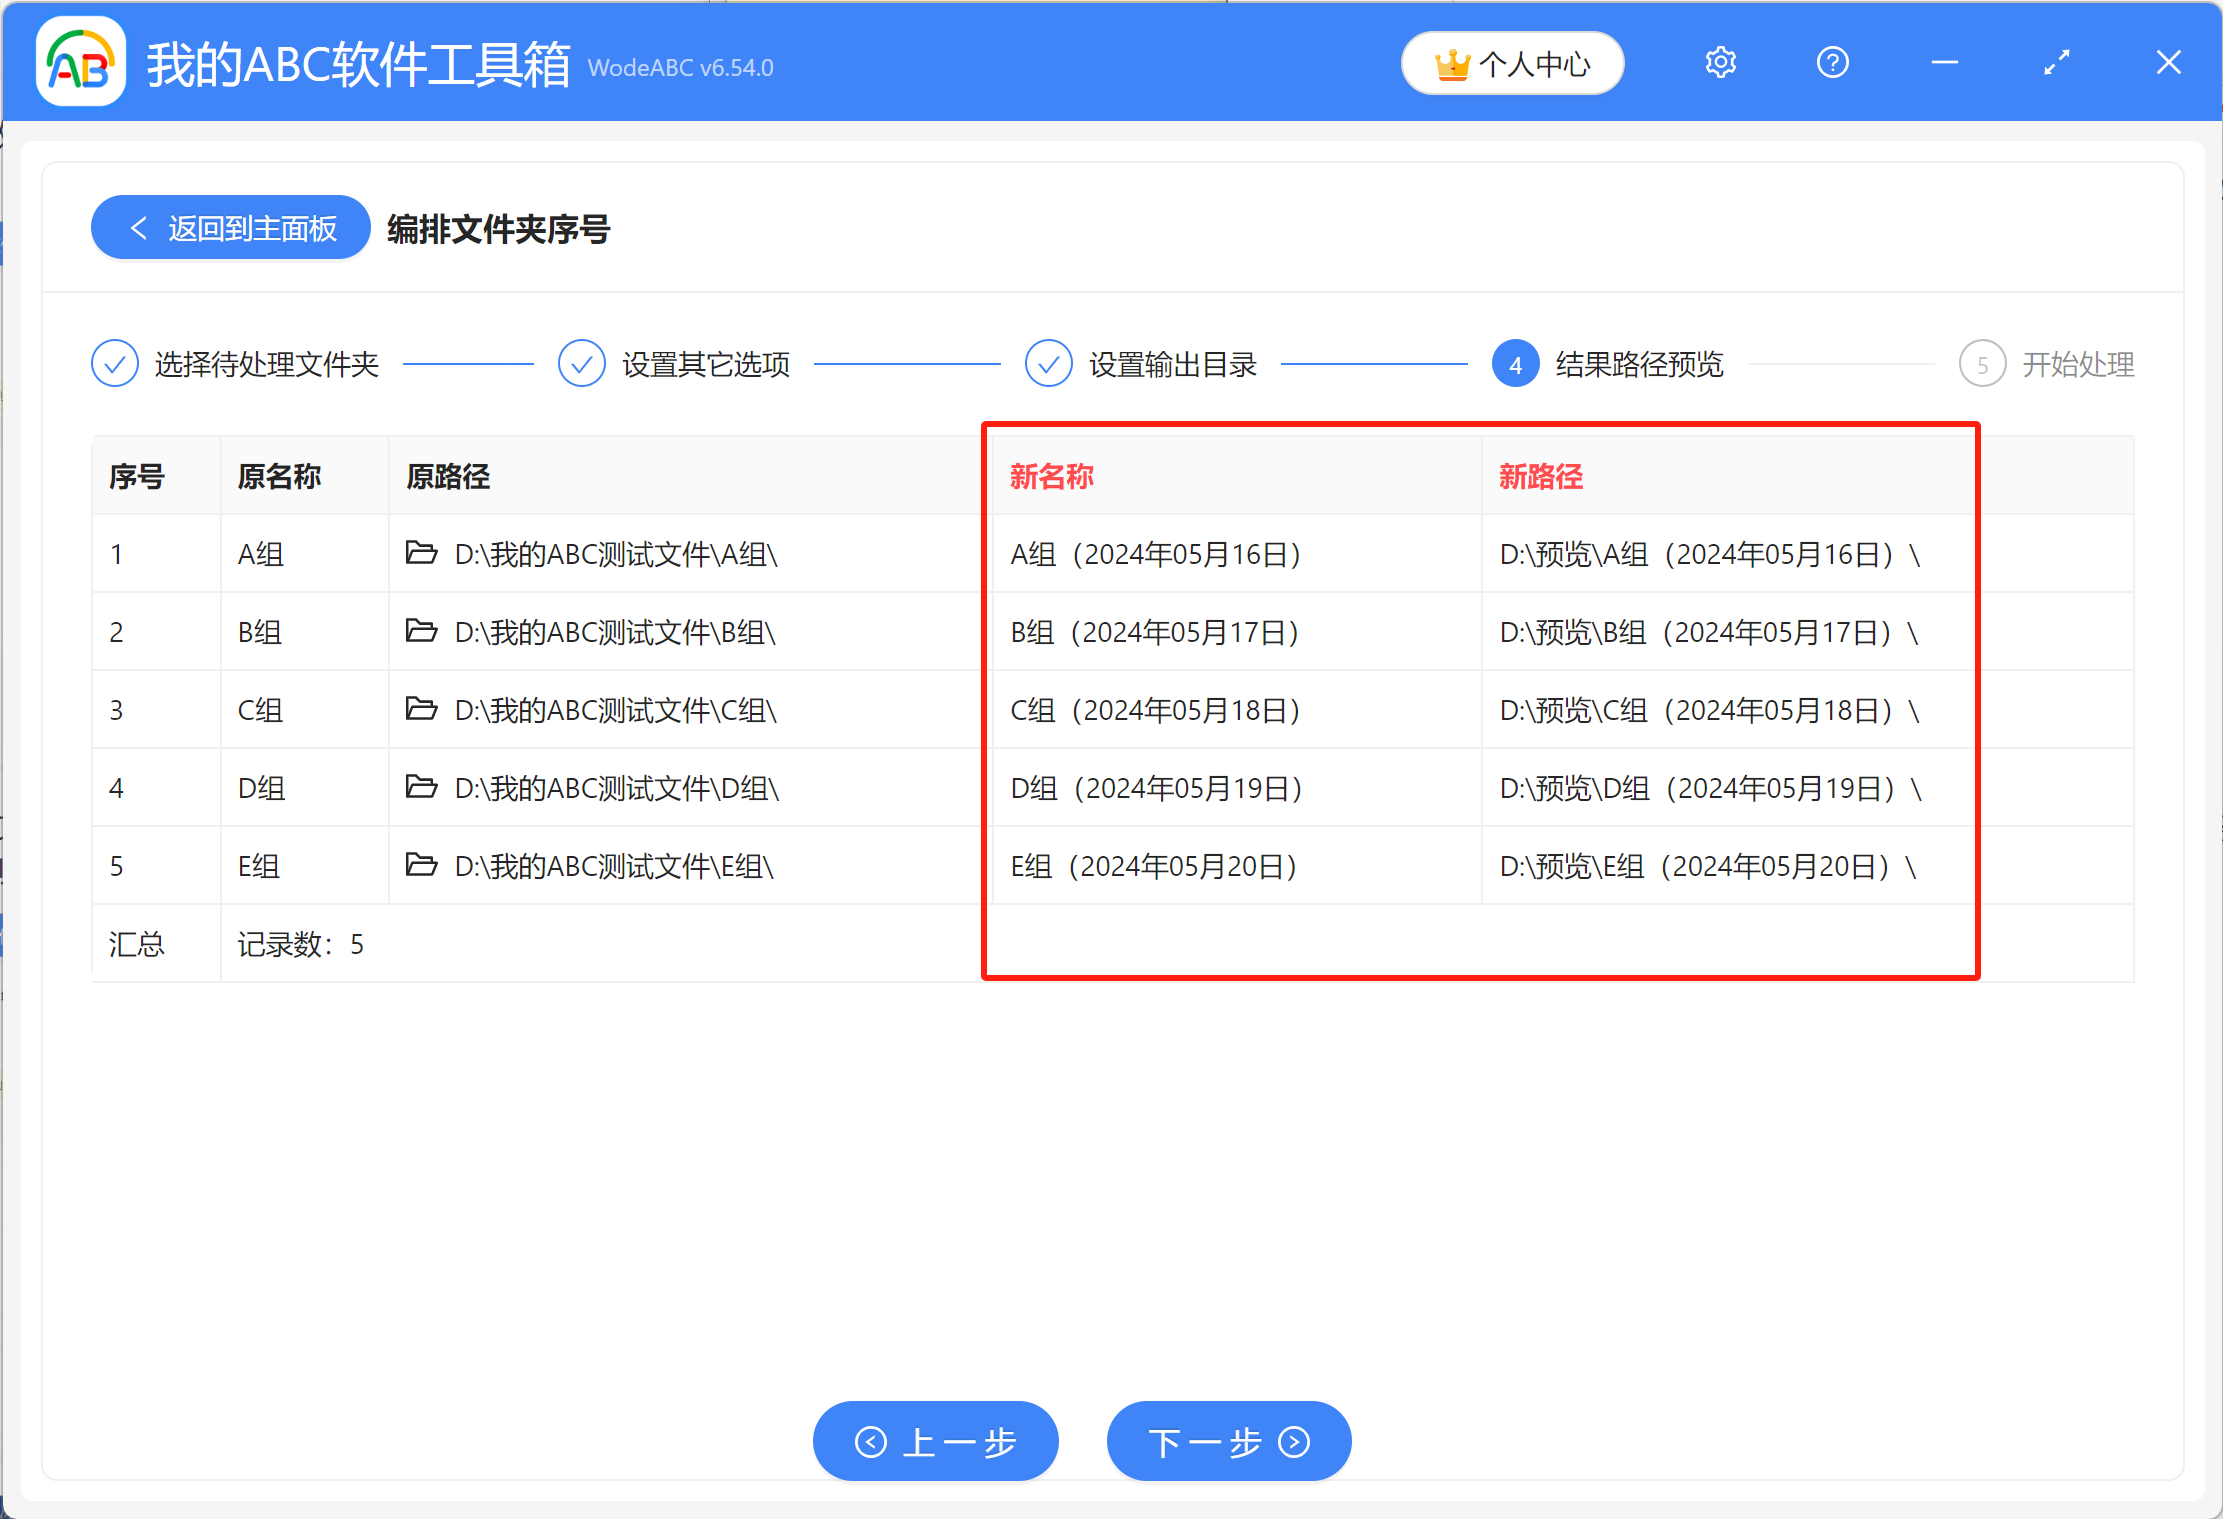Open the help question mark icon
The image size is (2223, 1519).
(1832, 62)
